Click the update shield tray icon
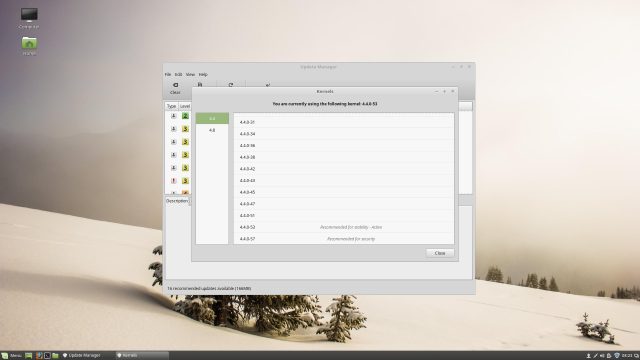 pos(617,356)
